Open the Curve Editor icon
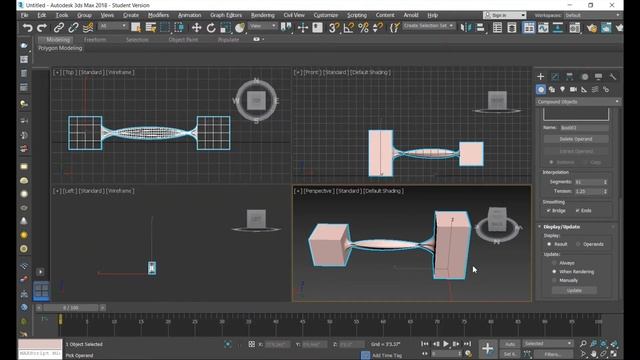640x360 pixels. (543, 27)
